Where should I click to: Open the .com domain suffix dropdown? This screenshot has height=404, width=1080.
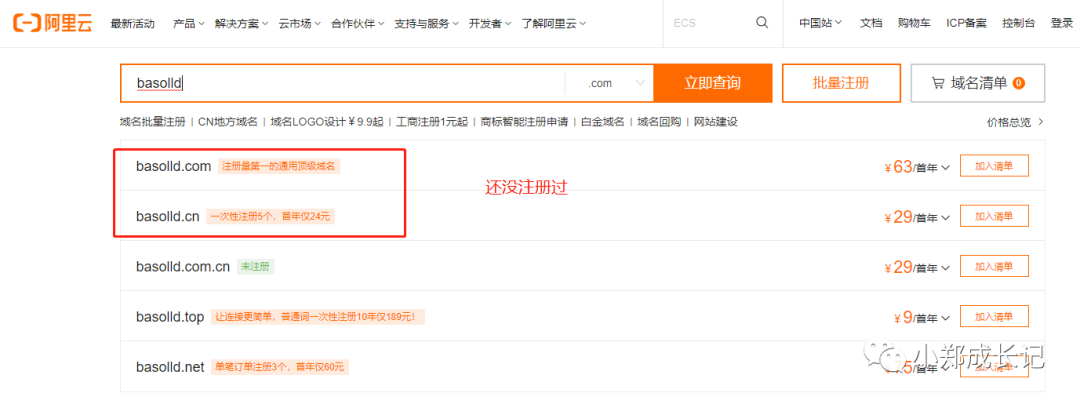[614, 84]
